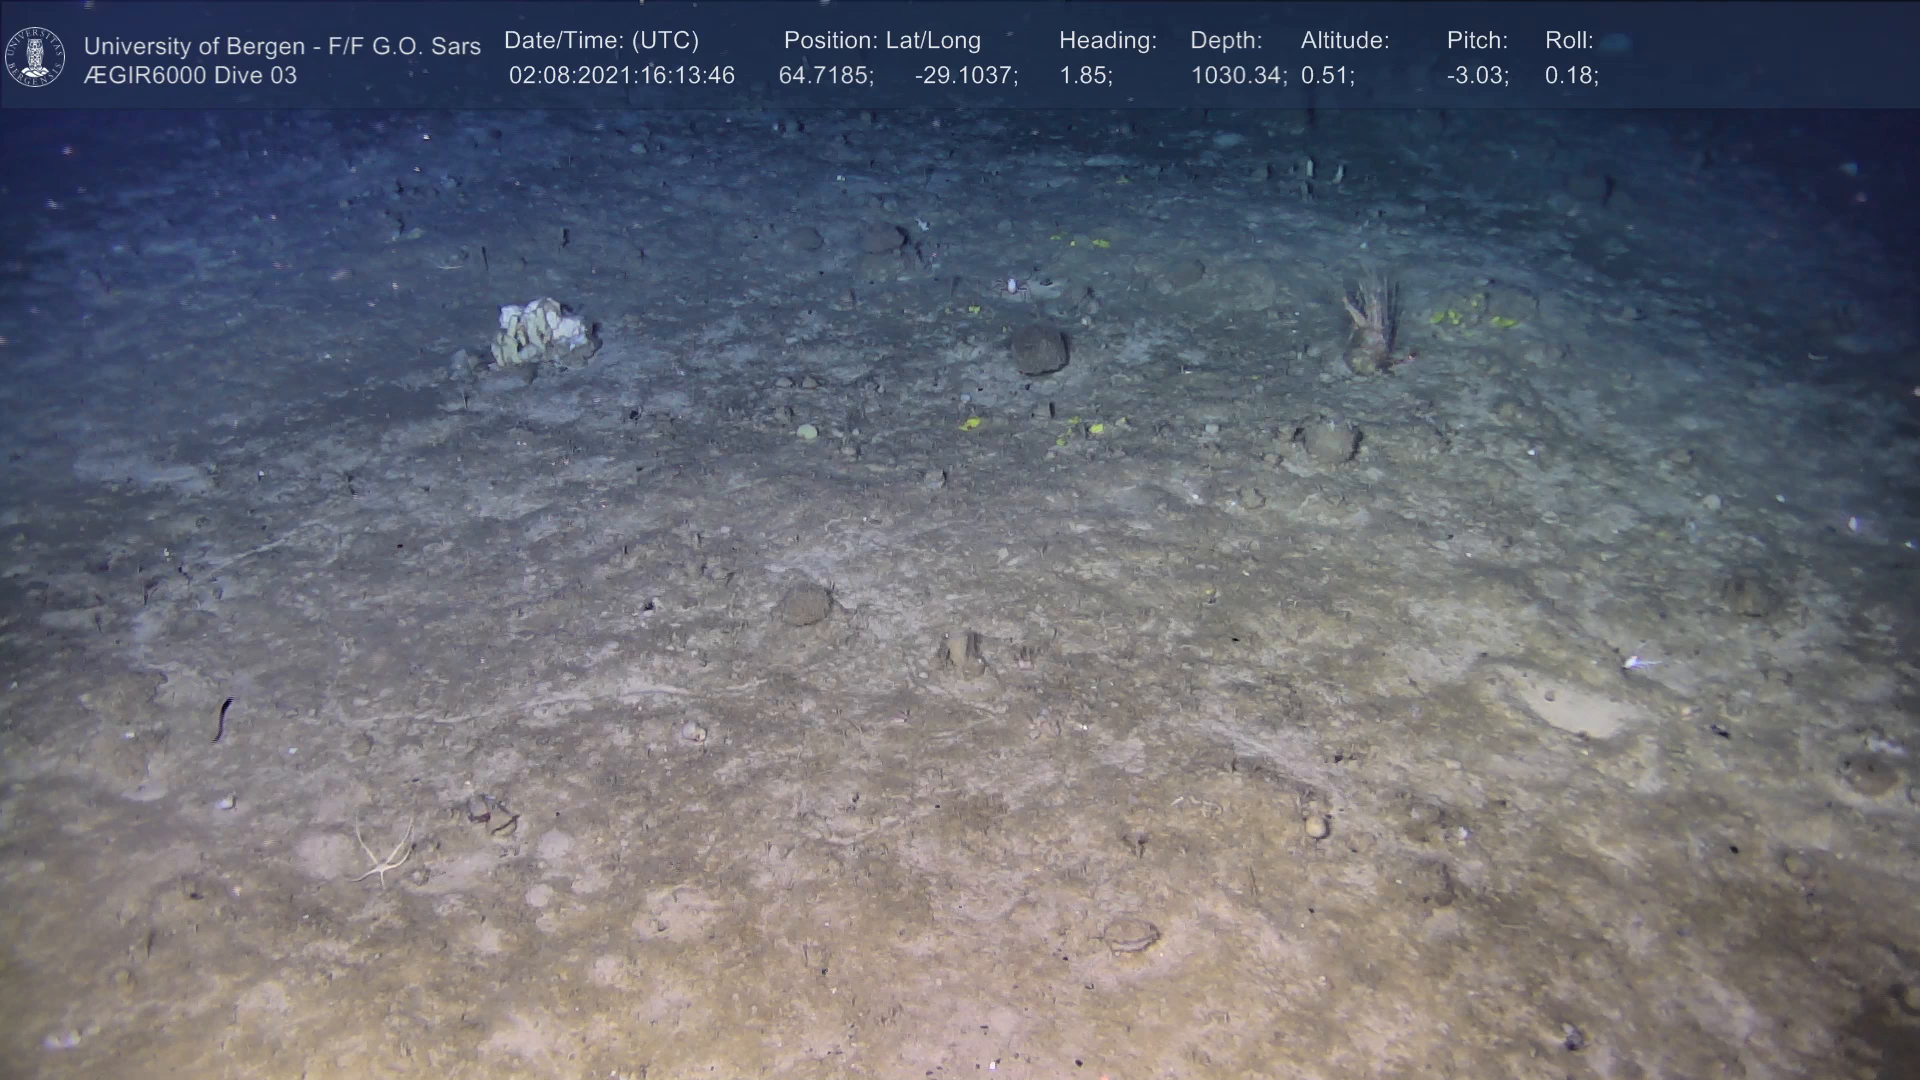Click the altitude value 0.51
1920x1080 pixels.
click(1327, 76)
